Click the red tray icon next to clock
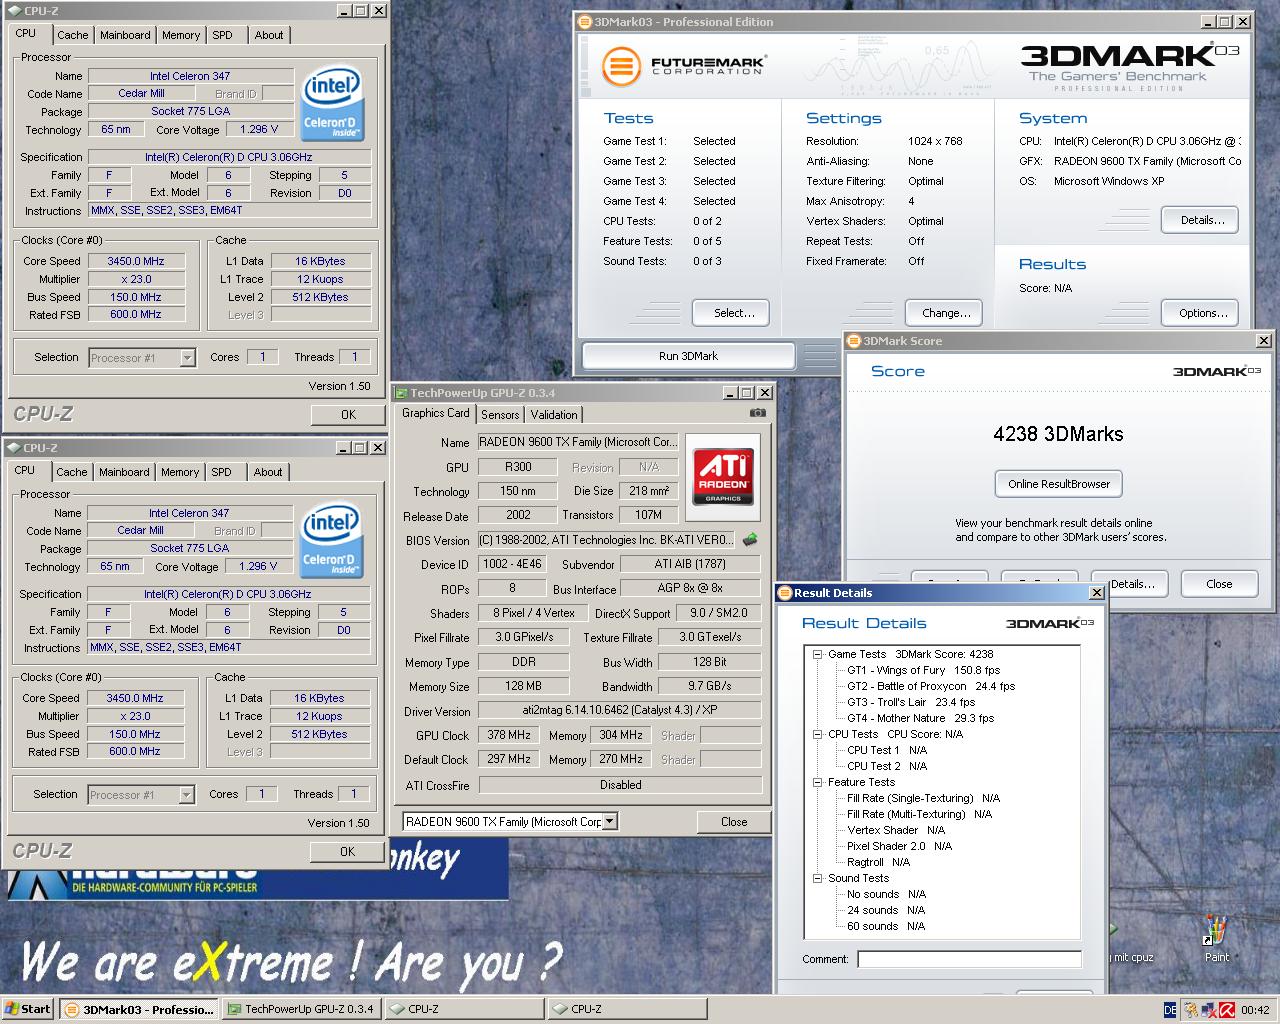Screen dimensions: 1280x1024 pyautogui.click(x=1226, y=1010)
